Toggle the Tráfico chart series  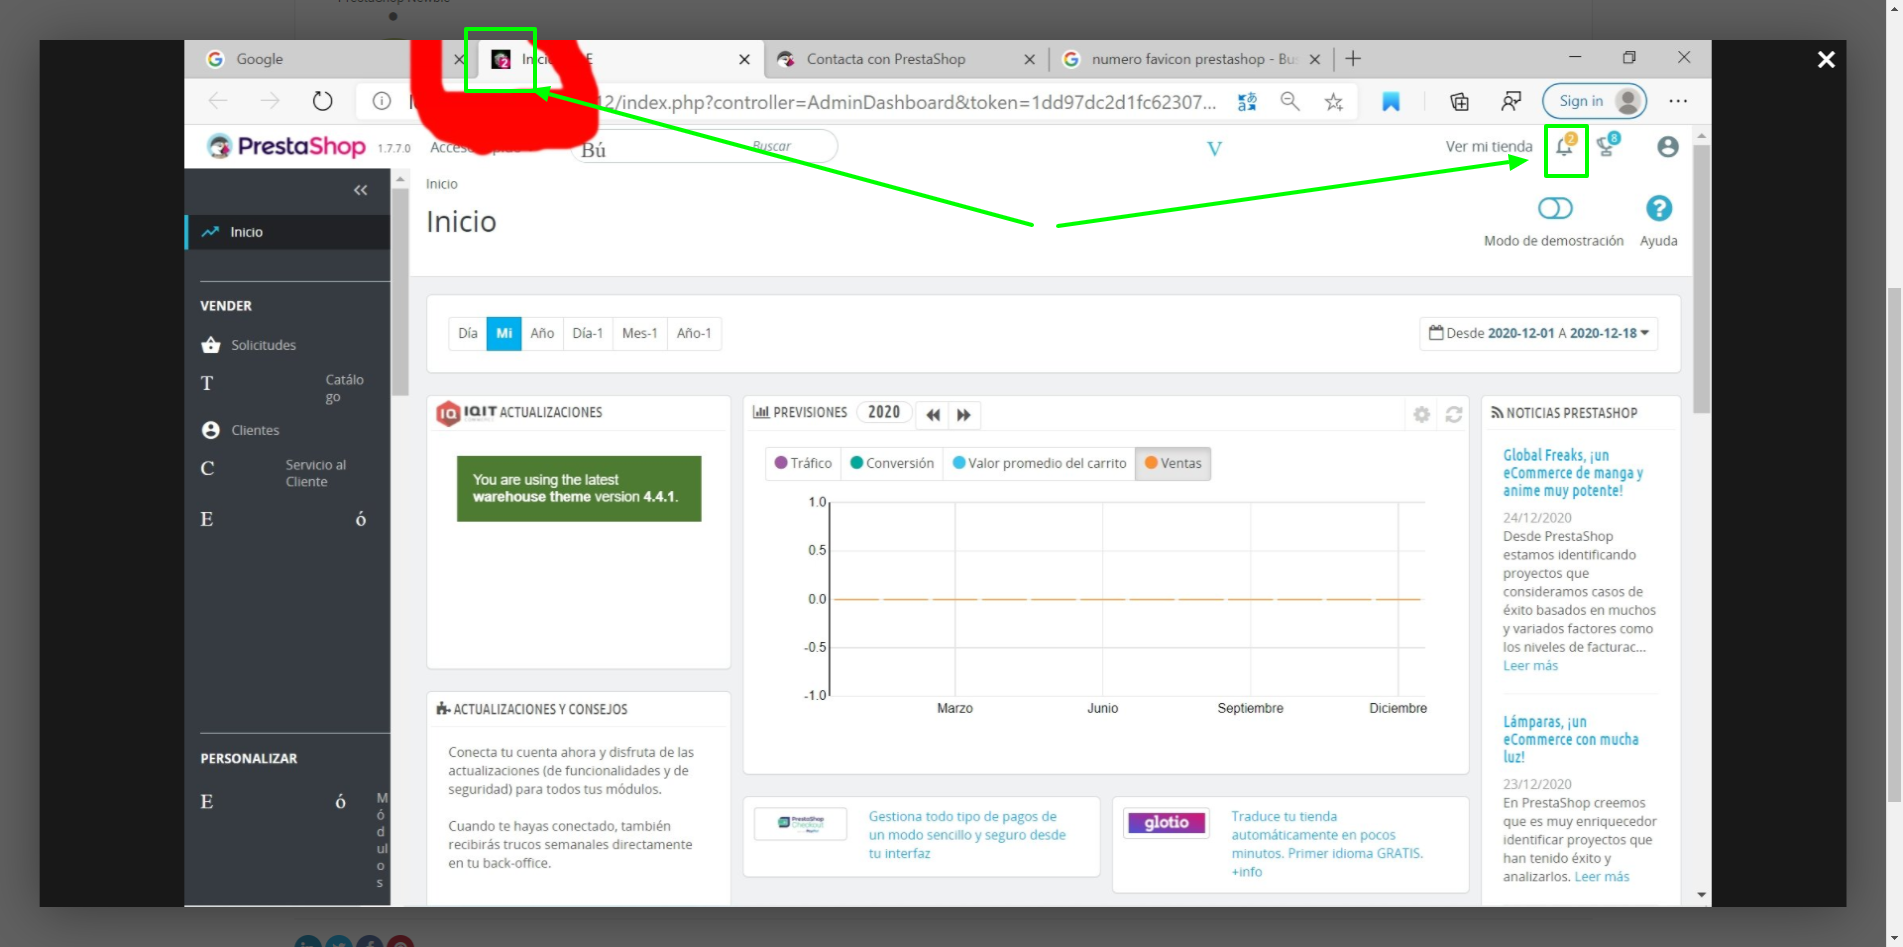(x=803, y=463)
